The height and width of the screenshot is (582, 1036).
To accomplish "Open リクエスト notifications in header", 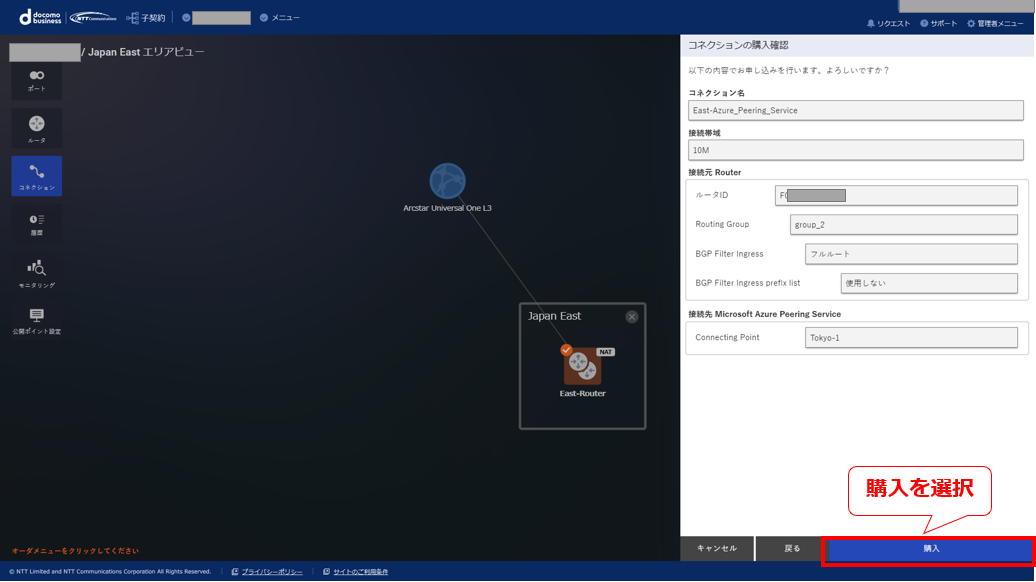I will pos(888,23).
